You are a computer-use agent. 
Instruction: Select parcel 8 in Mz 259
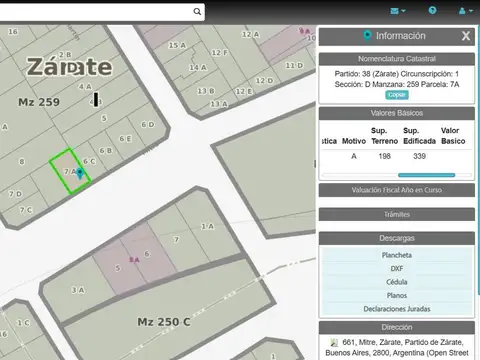[x=22, y=162]
